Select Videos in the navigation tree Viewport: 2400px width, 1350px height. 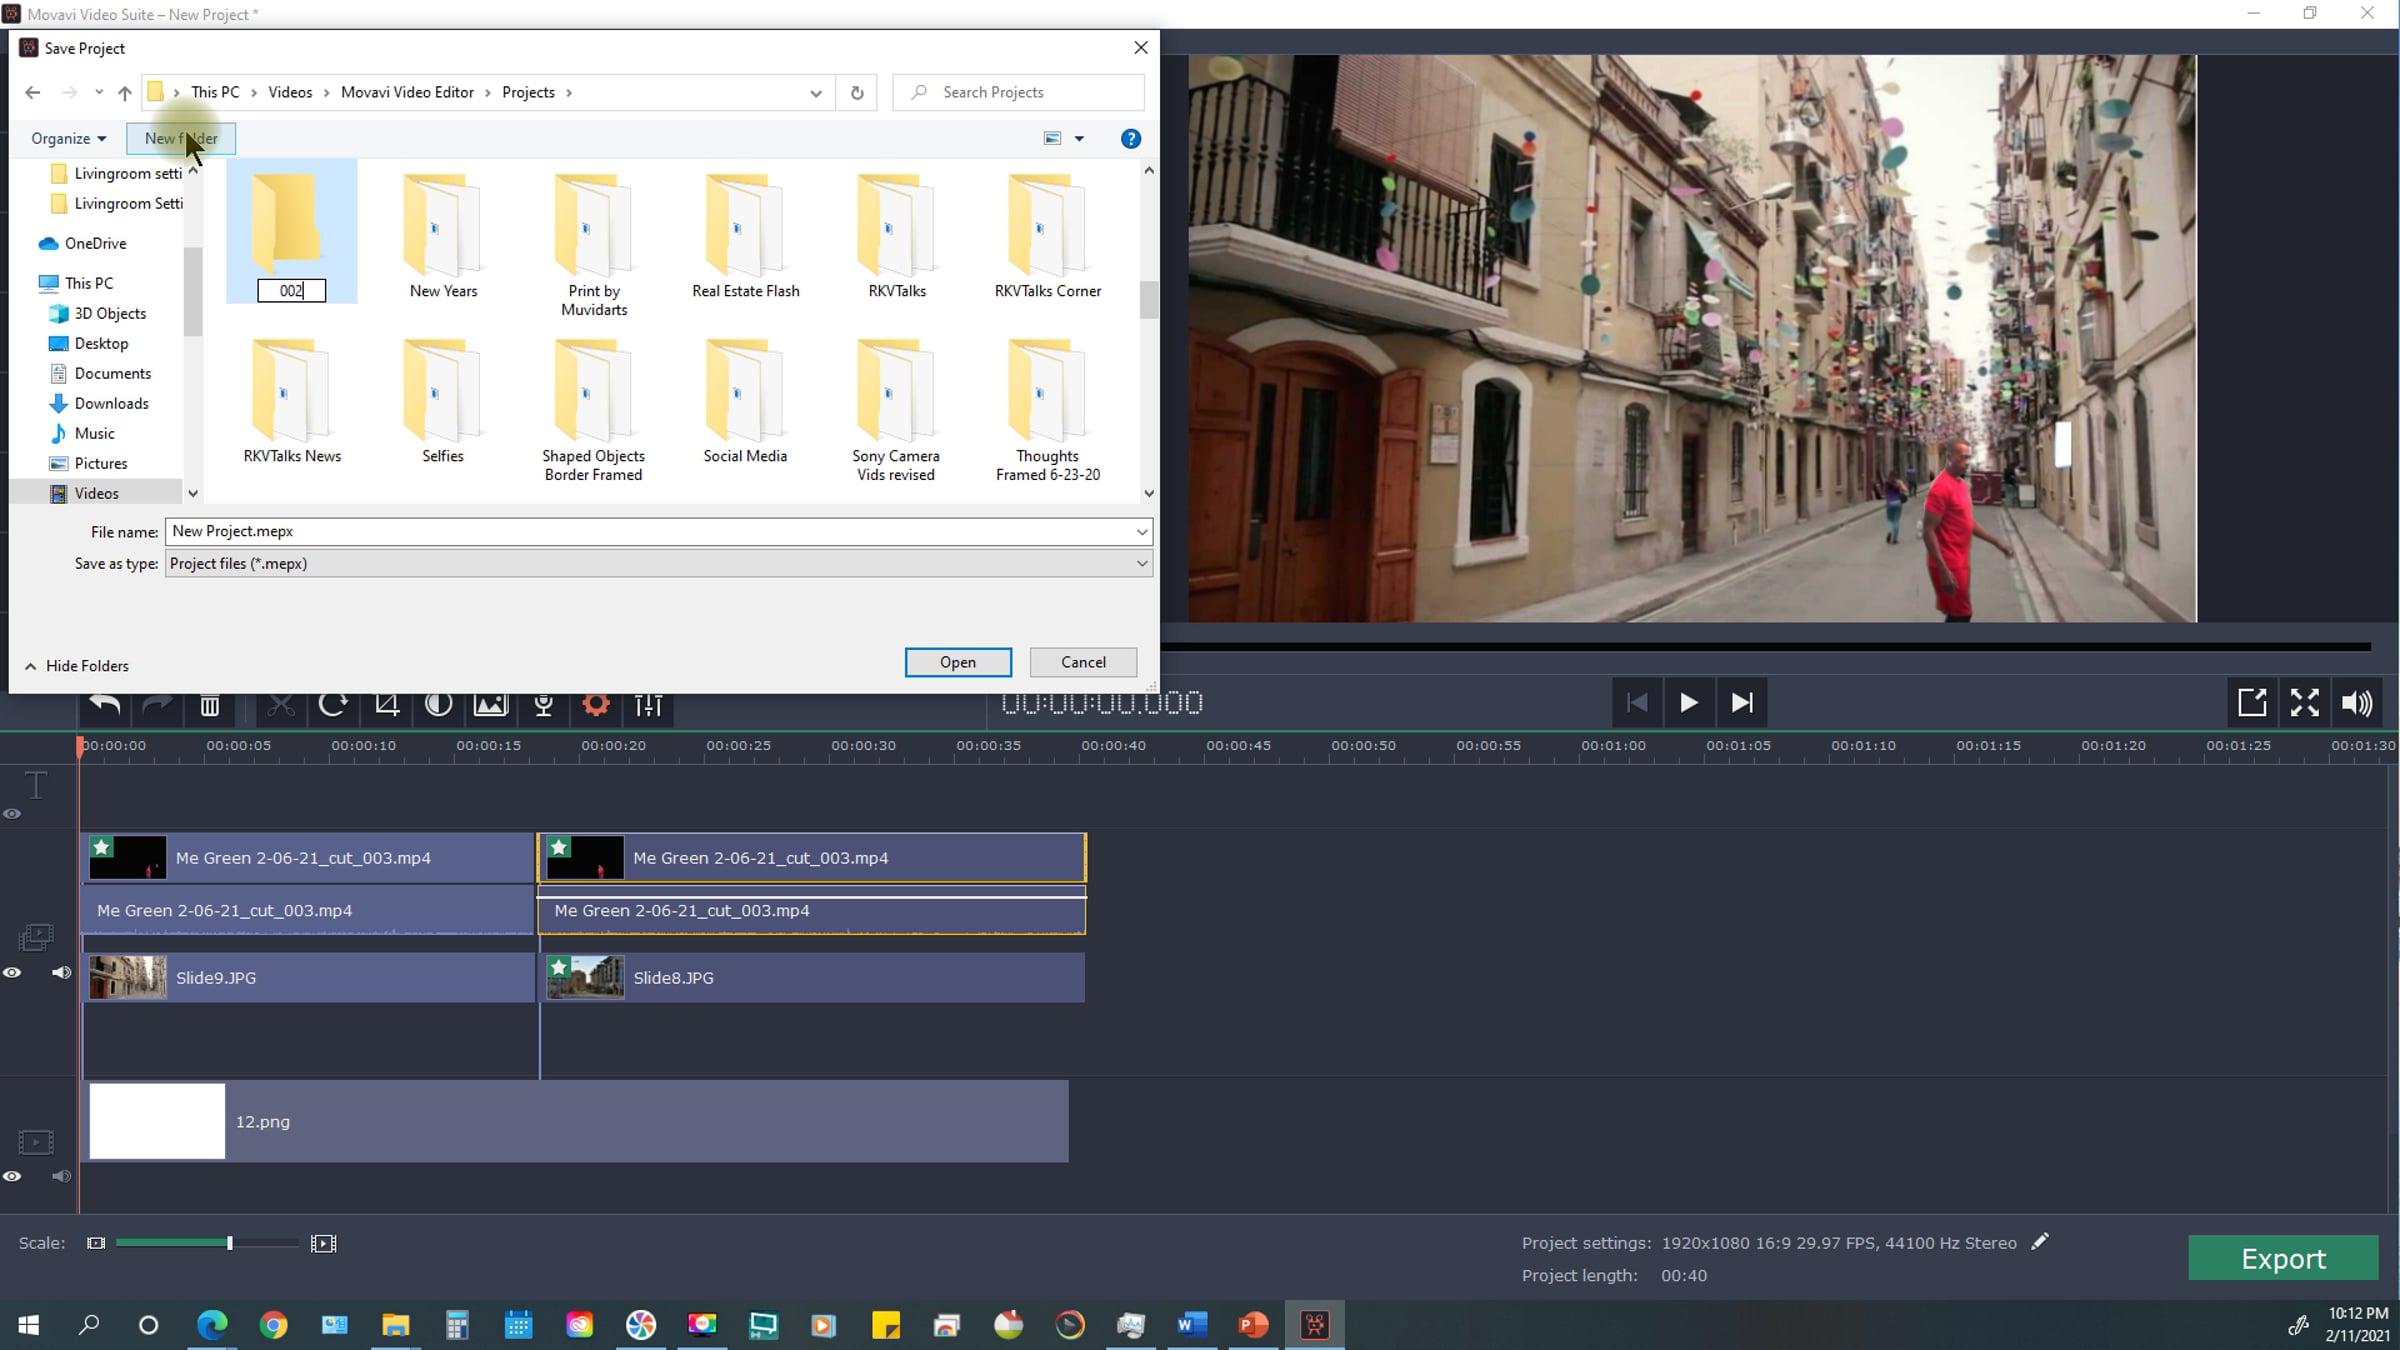point(96,493)
